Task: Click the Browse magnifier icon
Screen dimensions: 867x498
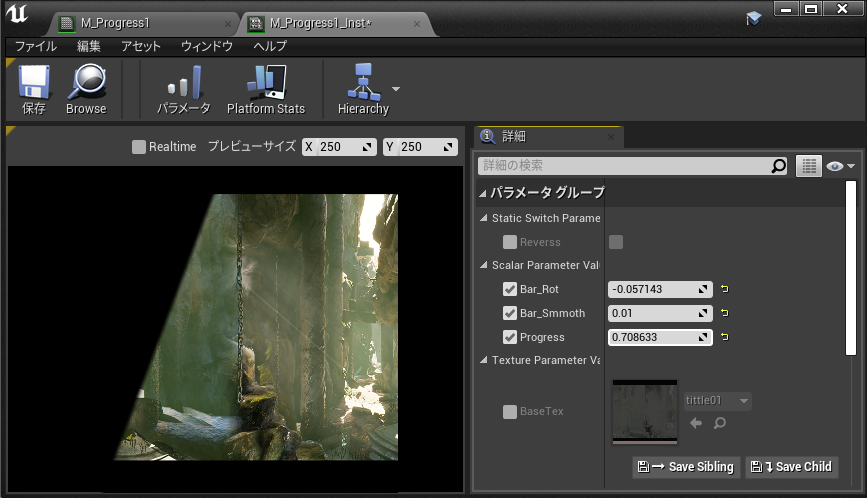Action: pos(87,81)
